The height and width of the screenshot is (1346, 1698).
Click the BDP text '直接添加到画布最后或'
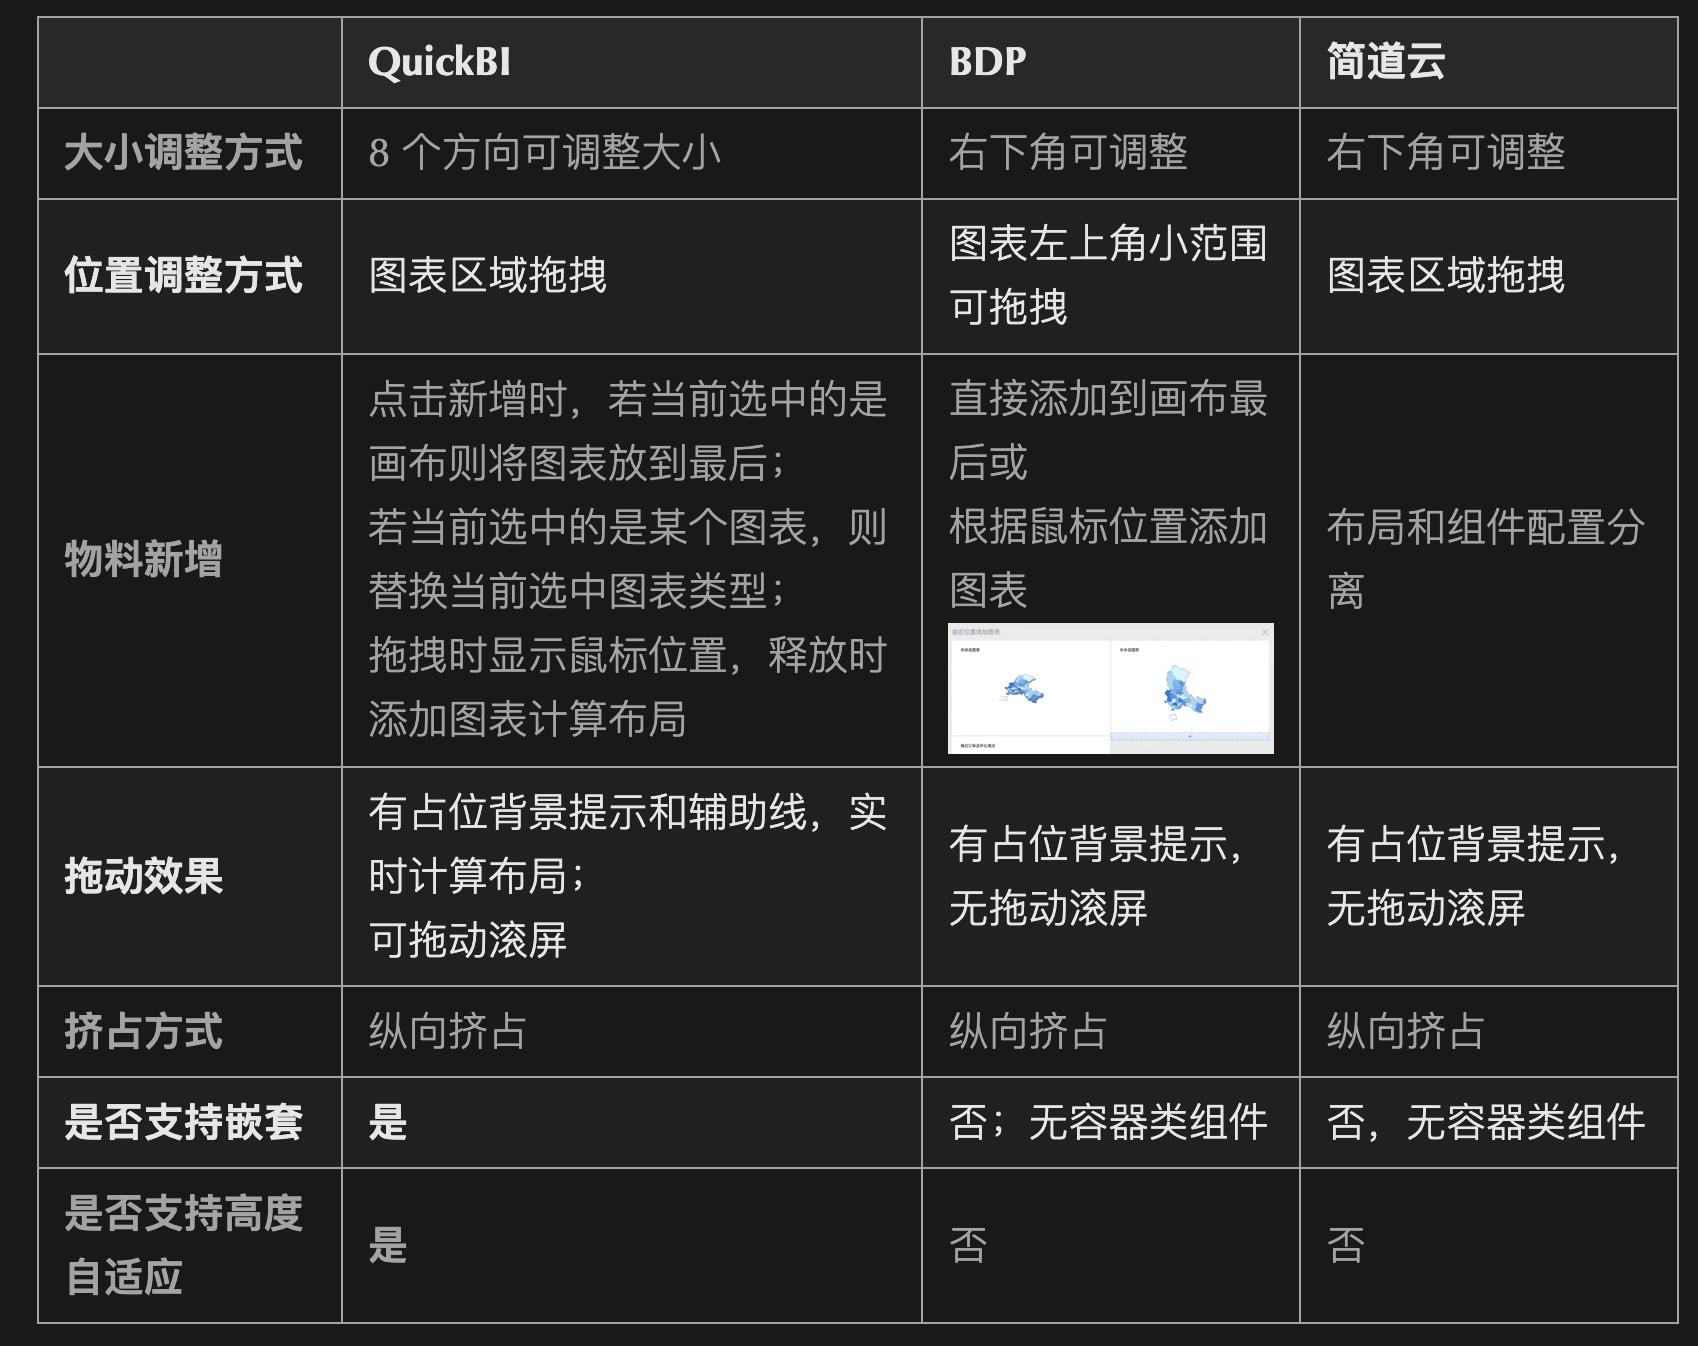pos(1108,431)
